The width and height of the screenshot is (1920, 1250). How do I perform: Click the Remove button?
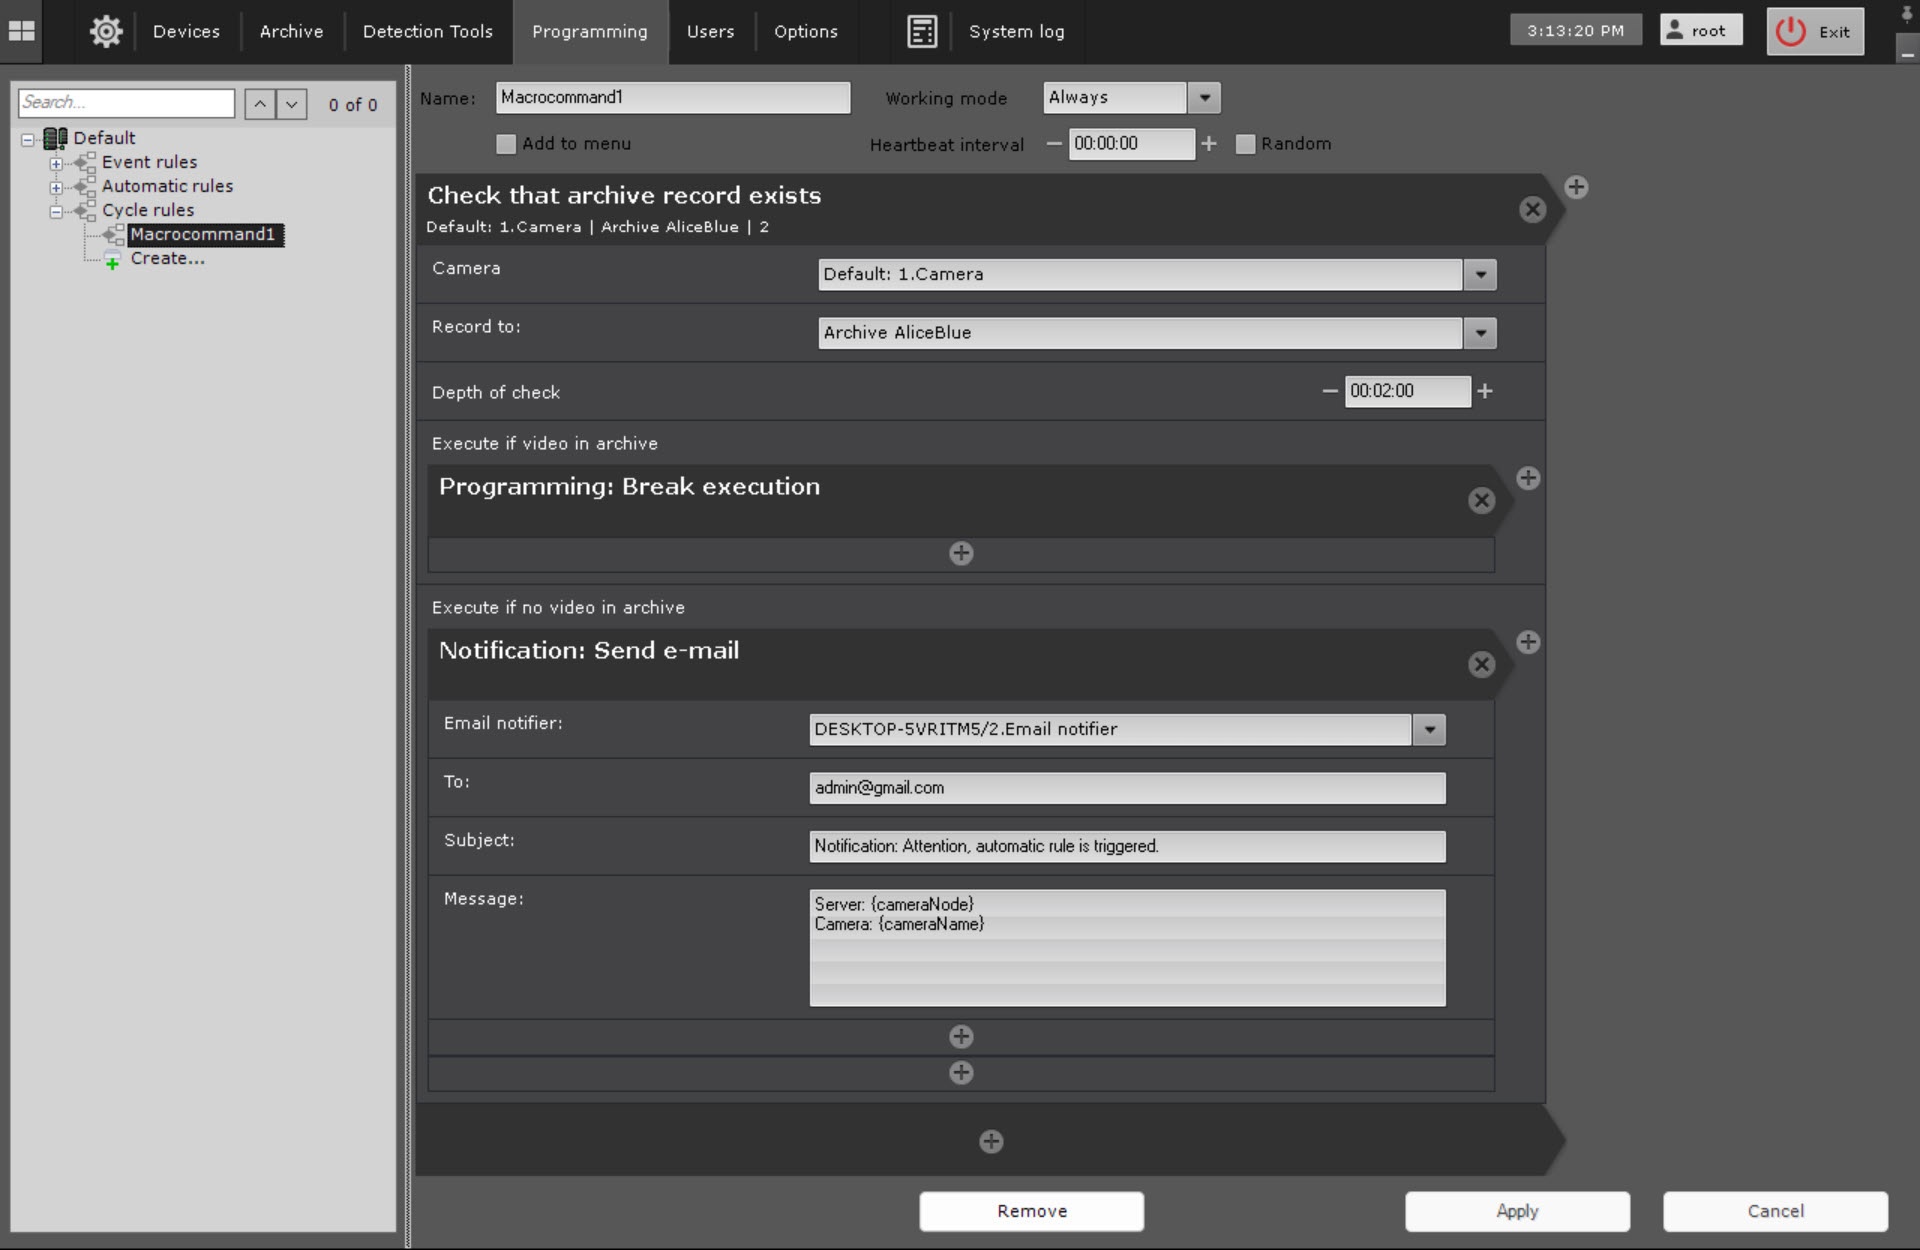coord(1031,1211)
